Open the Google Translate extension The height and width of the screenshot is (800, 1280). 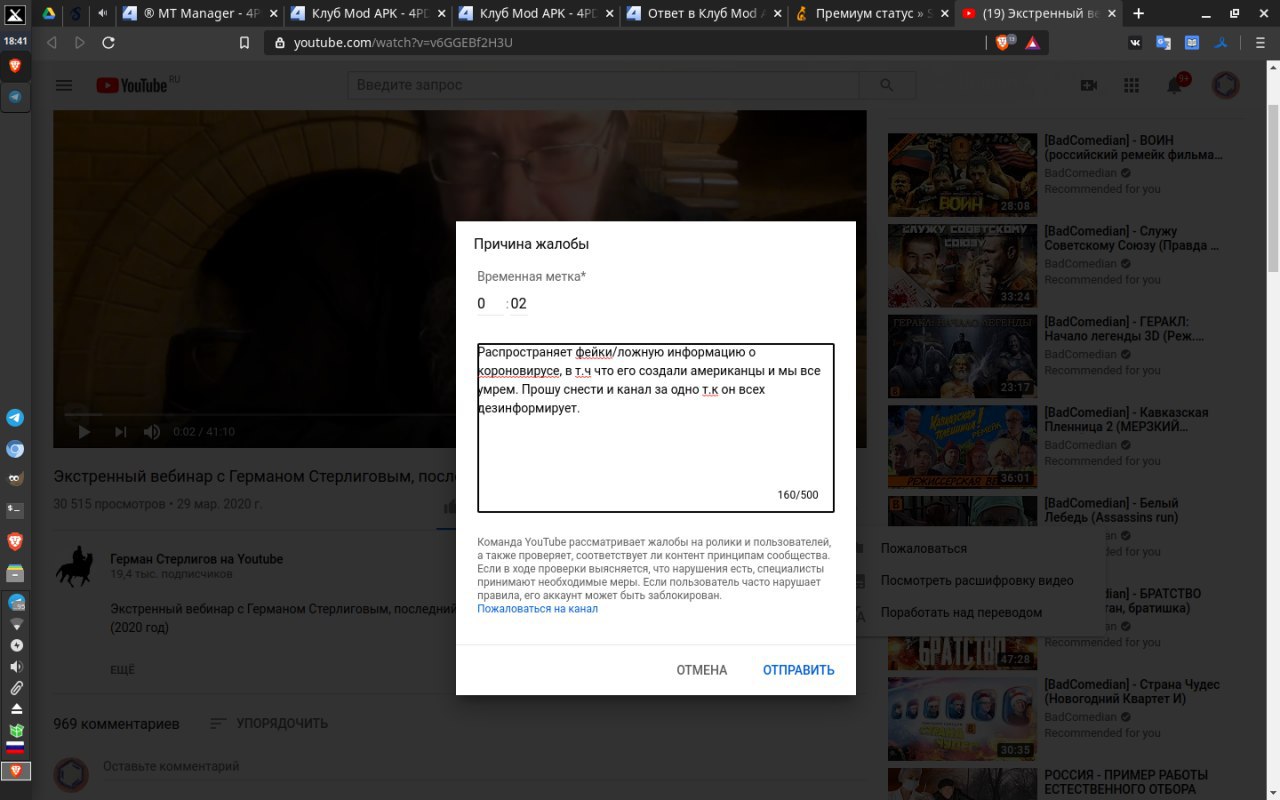pos(1163,43)
